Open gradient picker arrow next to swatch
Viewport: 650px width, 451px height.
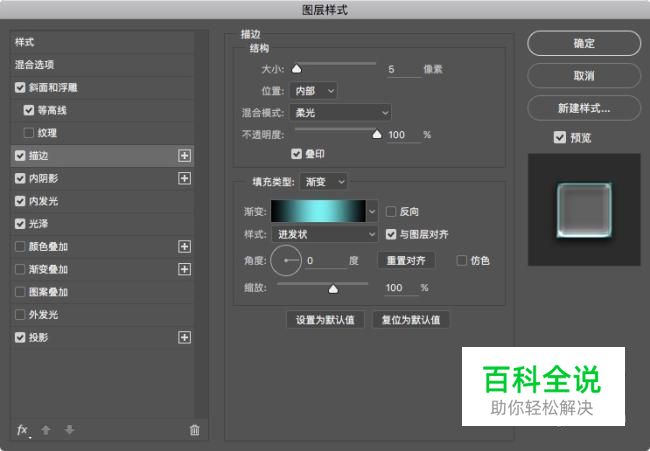[372, 211]
